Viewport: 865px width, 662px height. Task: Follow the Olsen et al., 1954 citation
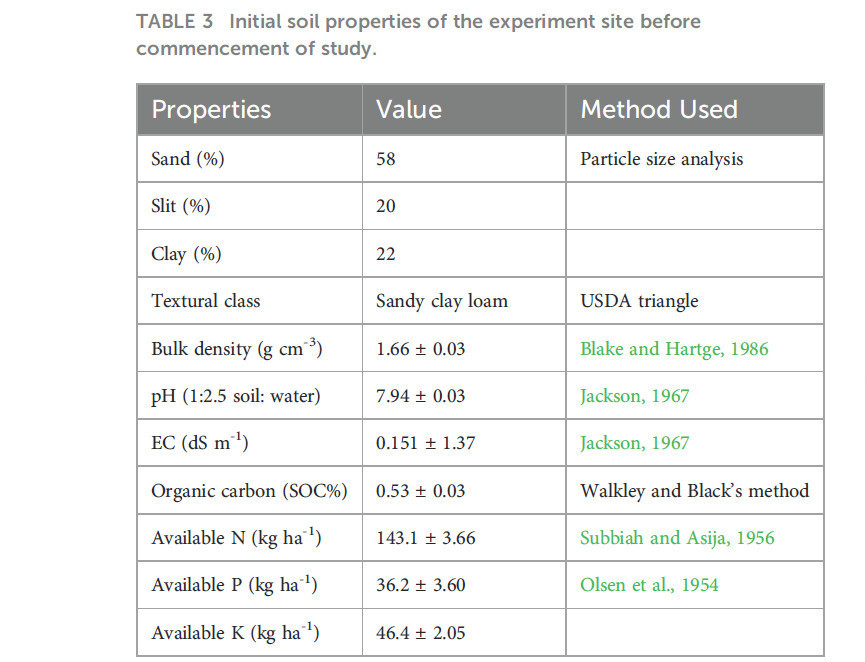pos(649,585)
